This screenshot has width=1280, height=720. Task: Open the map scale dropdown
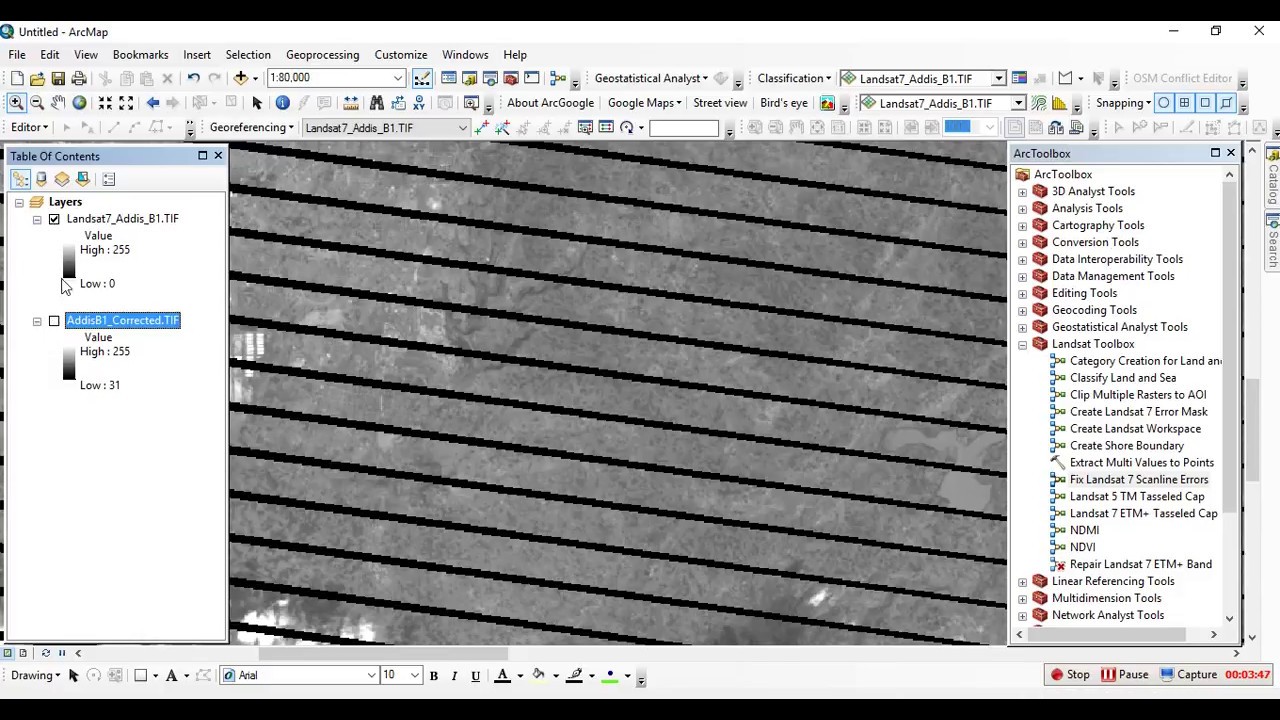pyautogui.click(x=398, y=78)
